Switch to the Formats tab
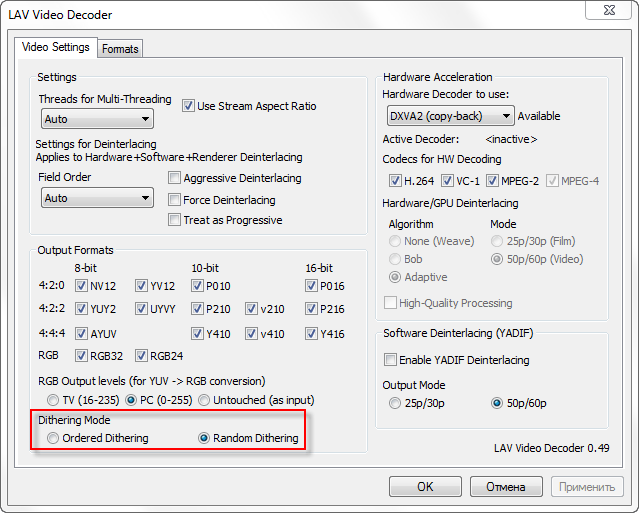 point(120,48)
